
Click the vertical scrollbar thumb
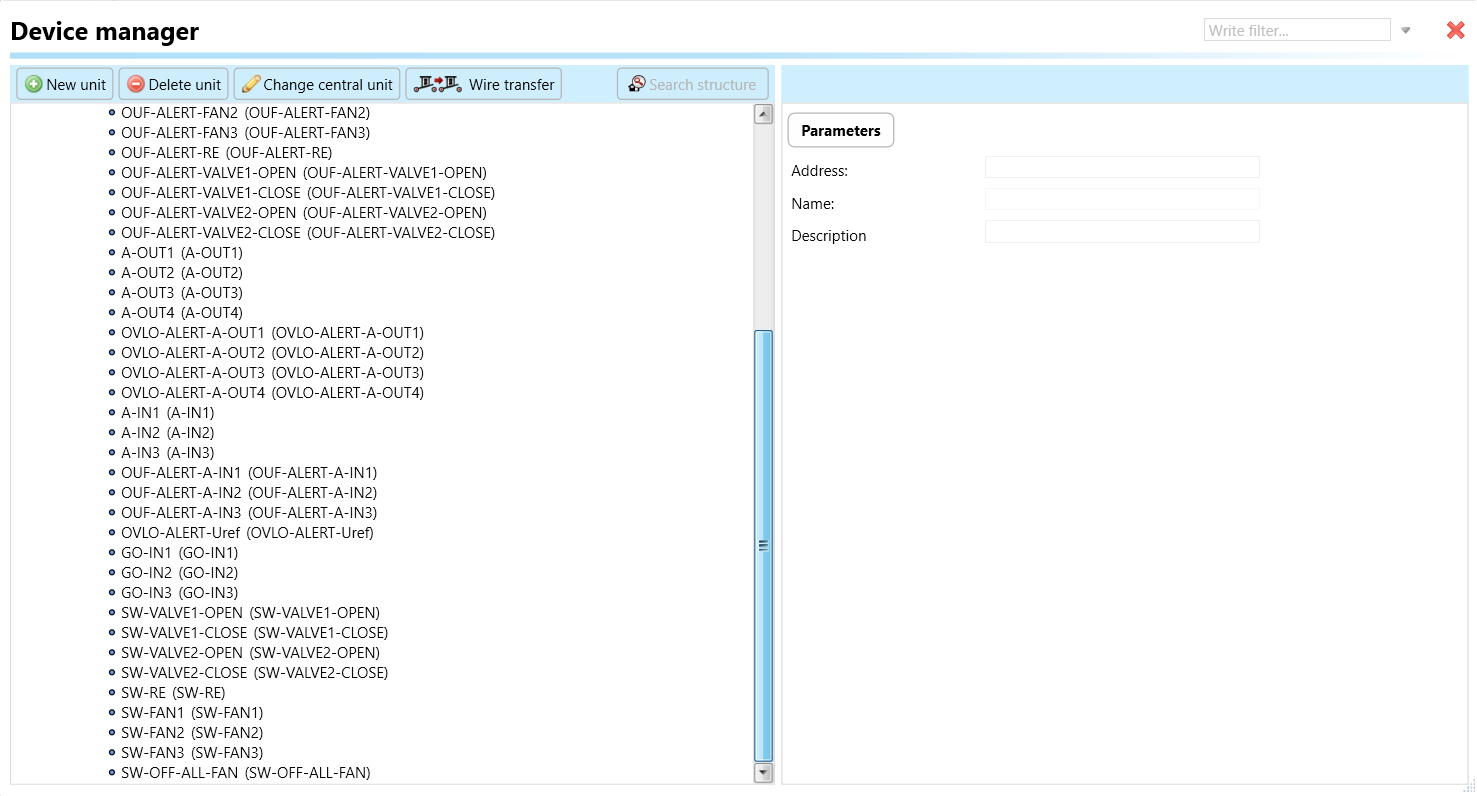(x=763, y=545)
